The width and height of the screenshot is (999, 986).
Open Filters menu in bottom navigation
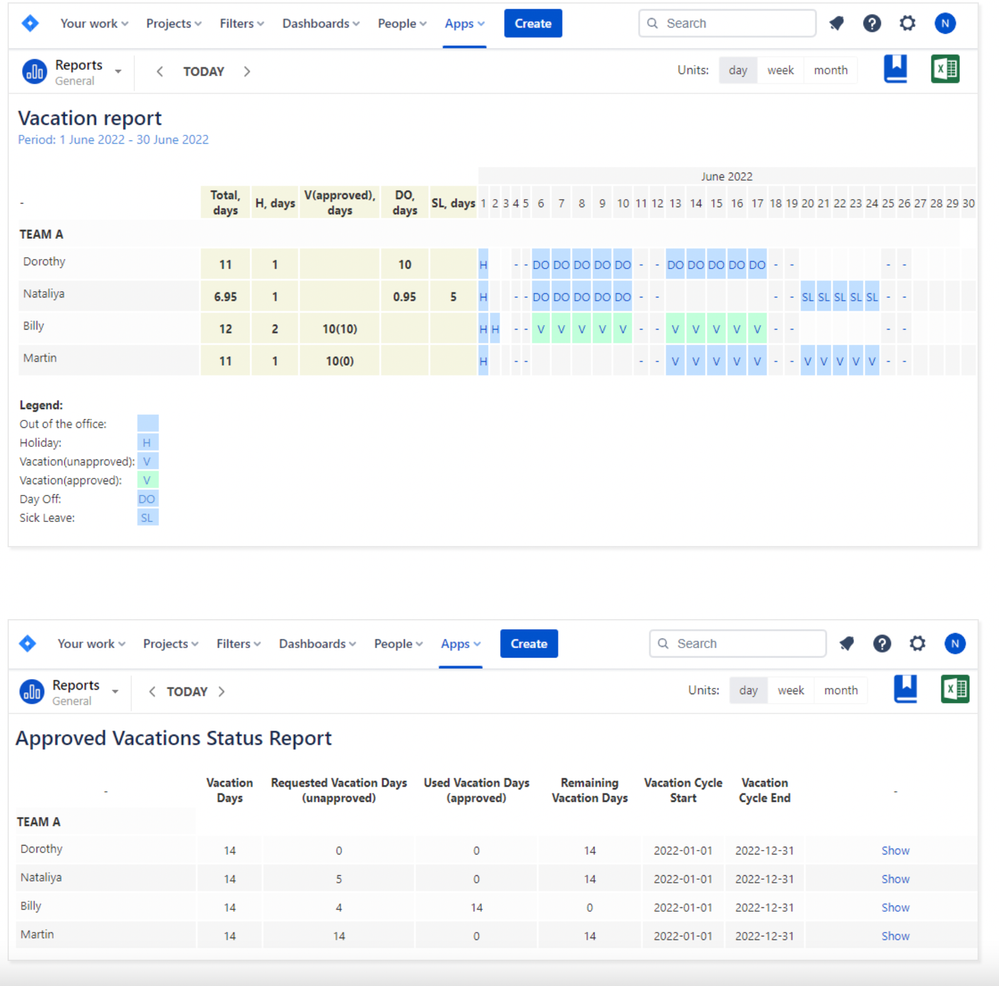coord(238,643)
